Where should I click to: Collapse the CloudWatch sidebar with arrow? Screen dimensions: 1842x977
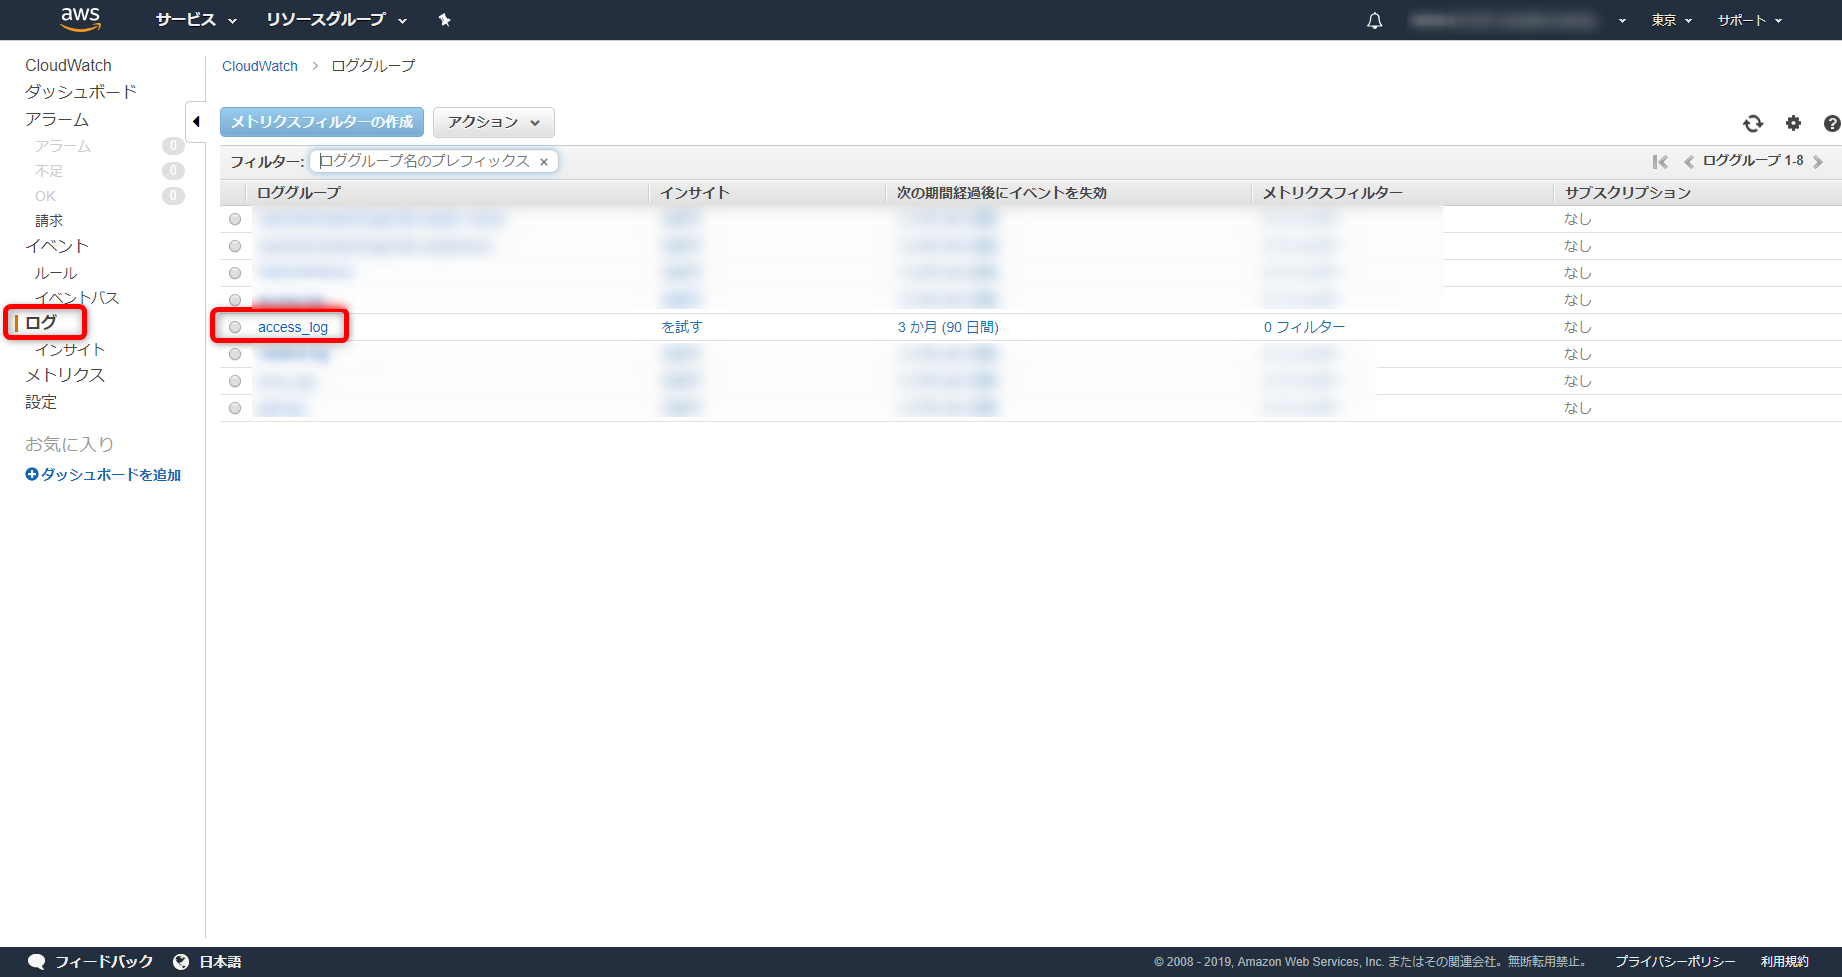coord(196,122)
